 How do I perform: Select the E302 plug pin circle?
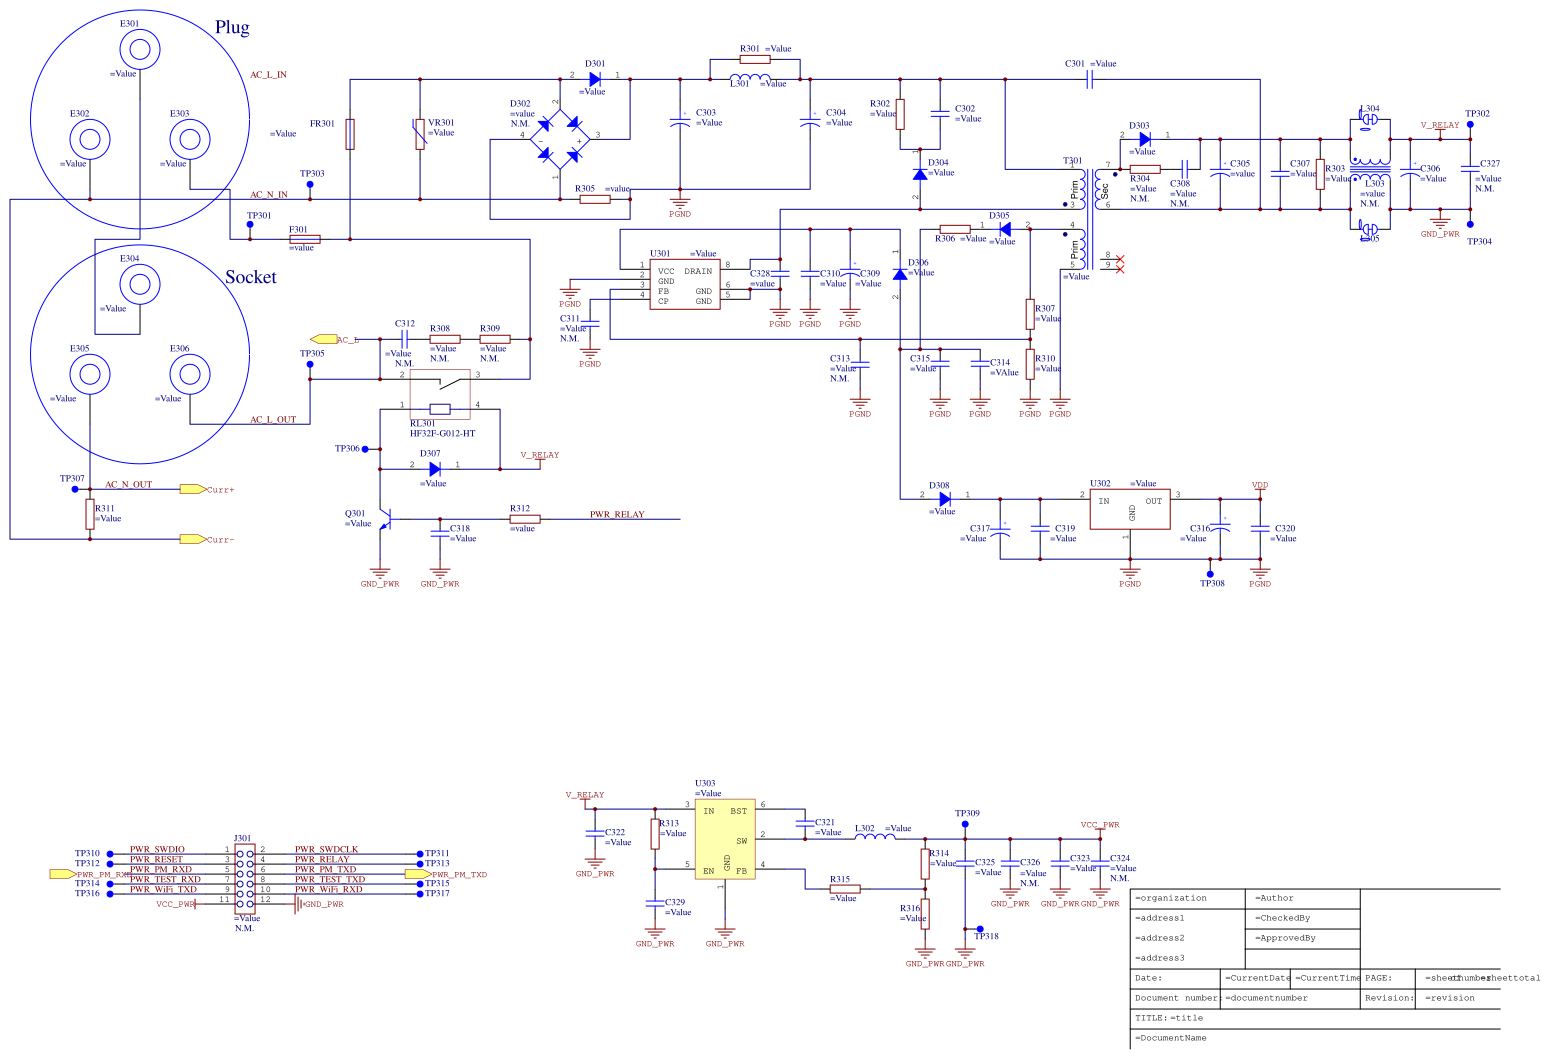90,139
